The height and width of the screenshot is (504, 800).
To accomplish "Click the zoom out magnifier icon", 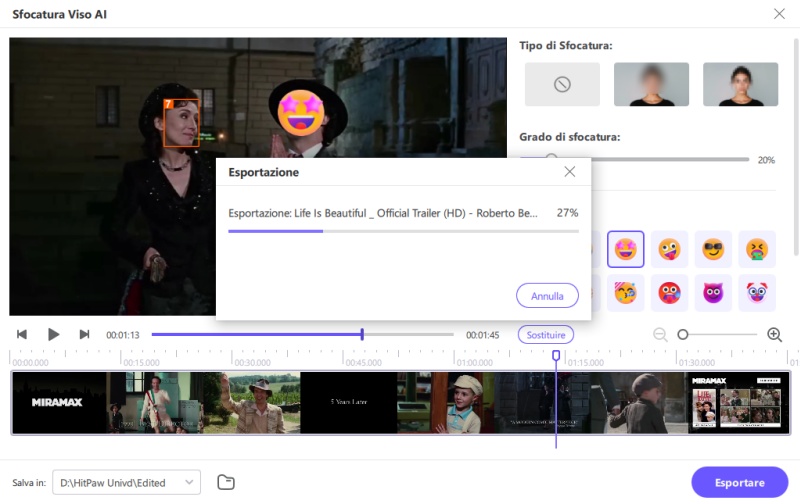I will [660, 335].
